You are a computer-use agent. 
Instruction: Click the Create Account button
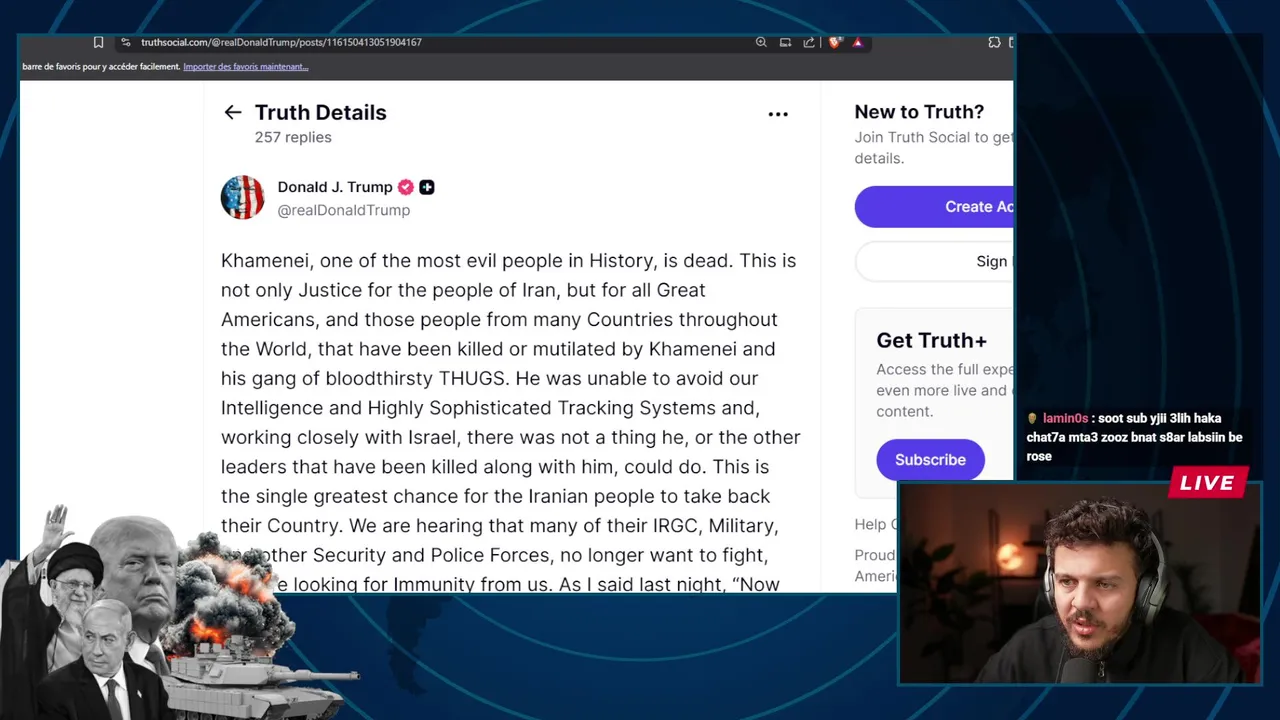pos(934,206)
